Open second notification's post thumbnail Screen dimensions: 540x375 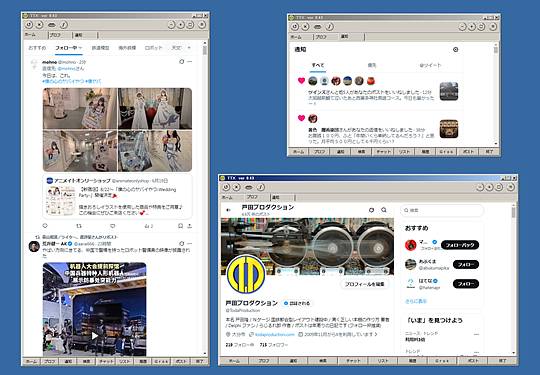coord(449,128)
